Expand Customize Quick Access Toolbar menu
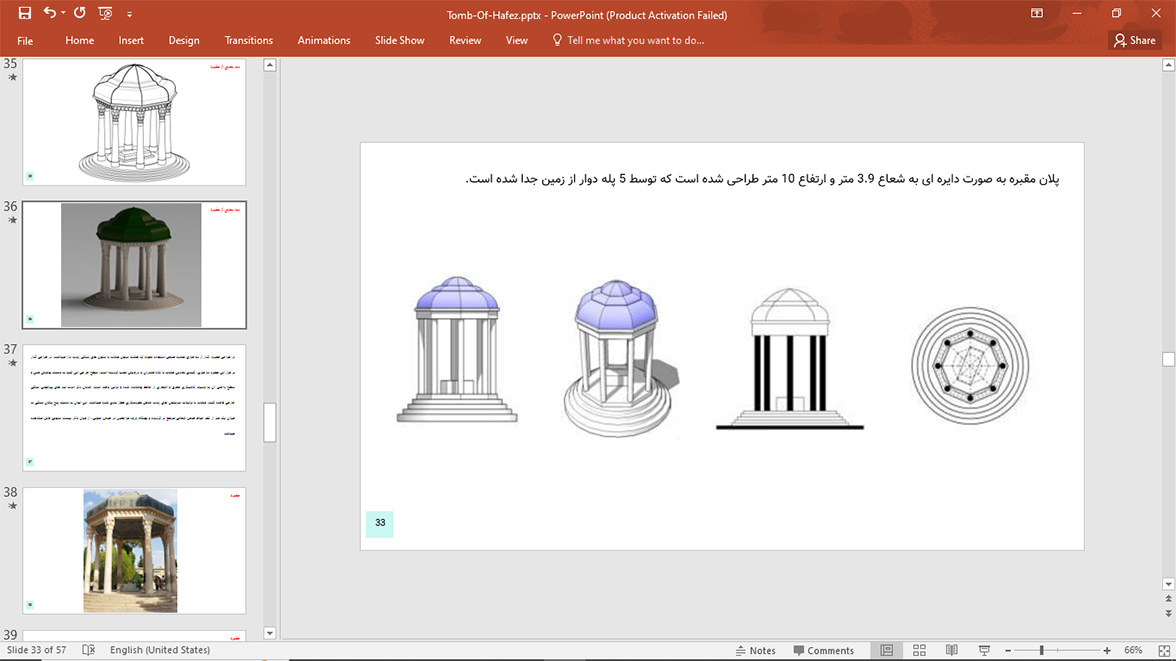 pos(129,15)
